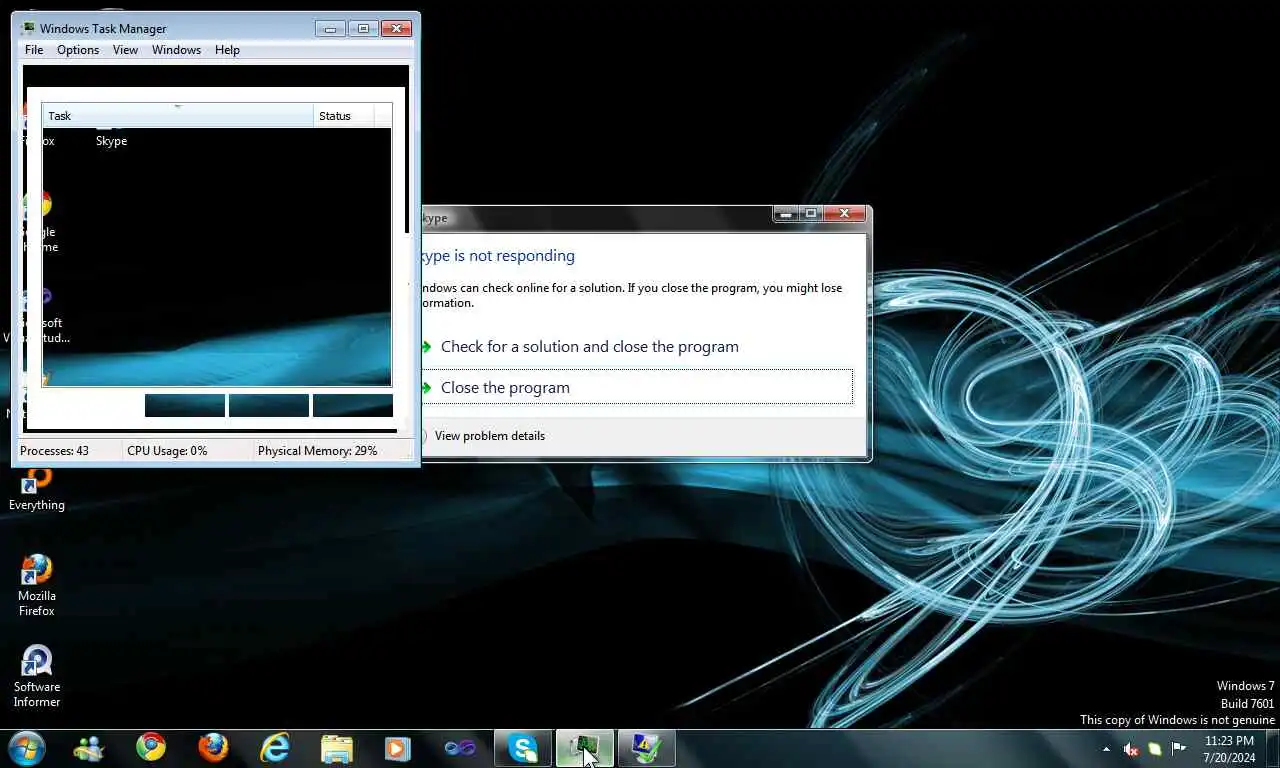Open Windows Media Player from taskbar
1280x768 pixels.
(x=398, y=748)
